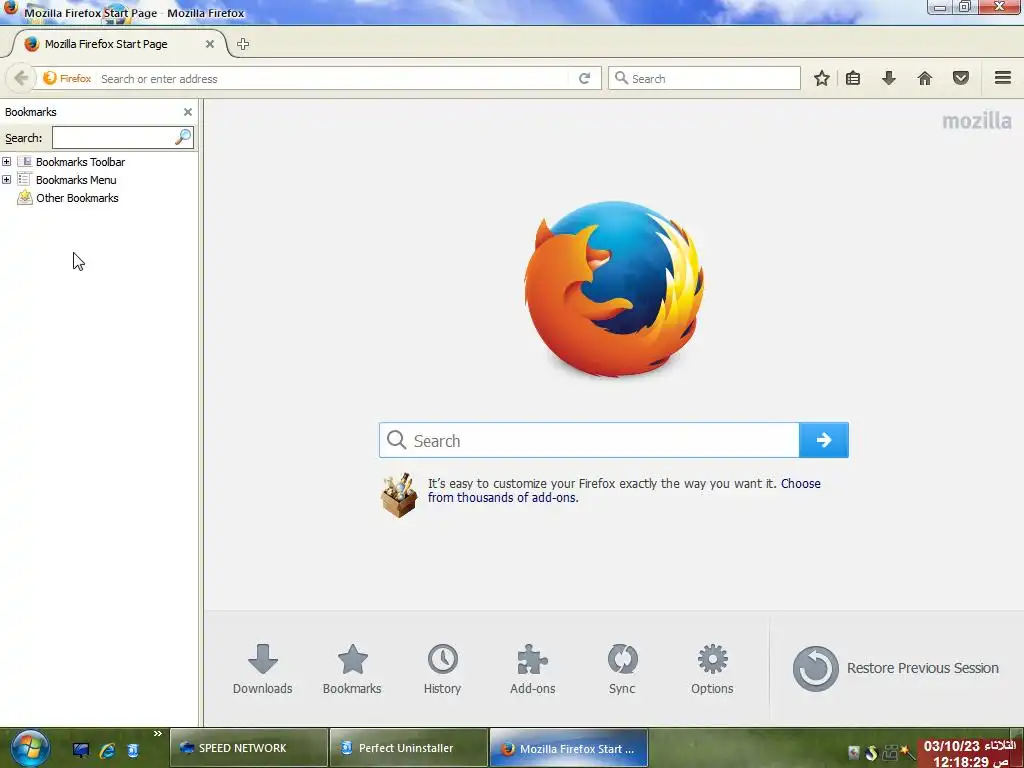Screen dimensions: 1024x768
Task: Open Bookmarks from start page launcher
Action: pyautogui.click(x=352, y=669)
